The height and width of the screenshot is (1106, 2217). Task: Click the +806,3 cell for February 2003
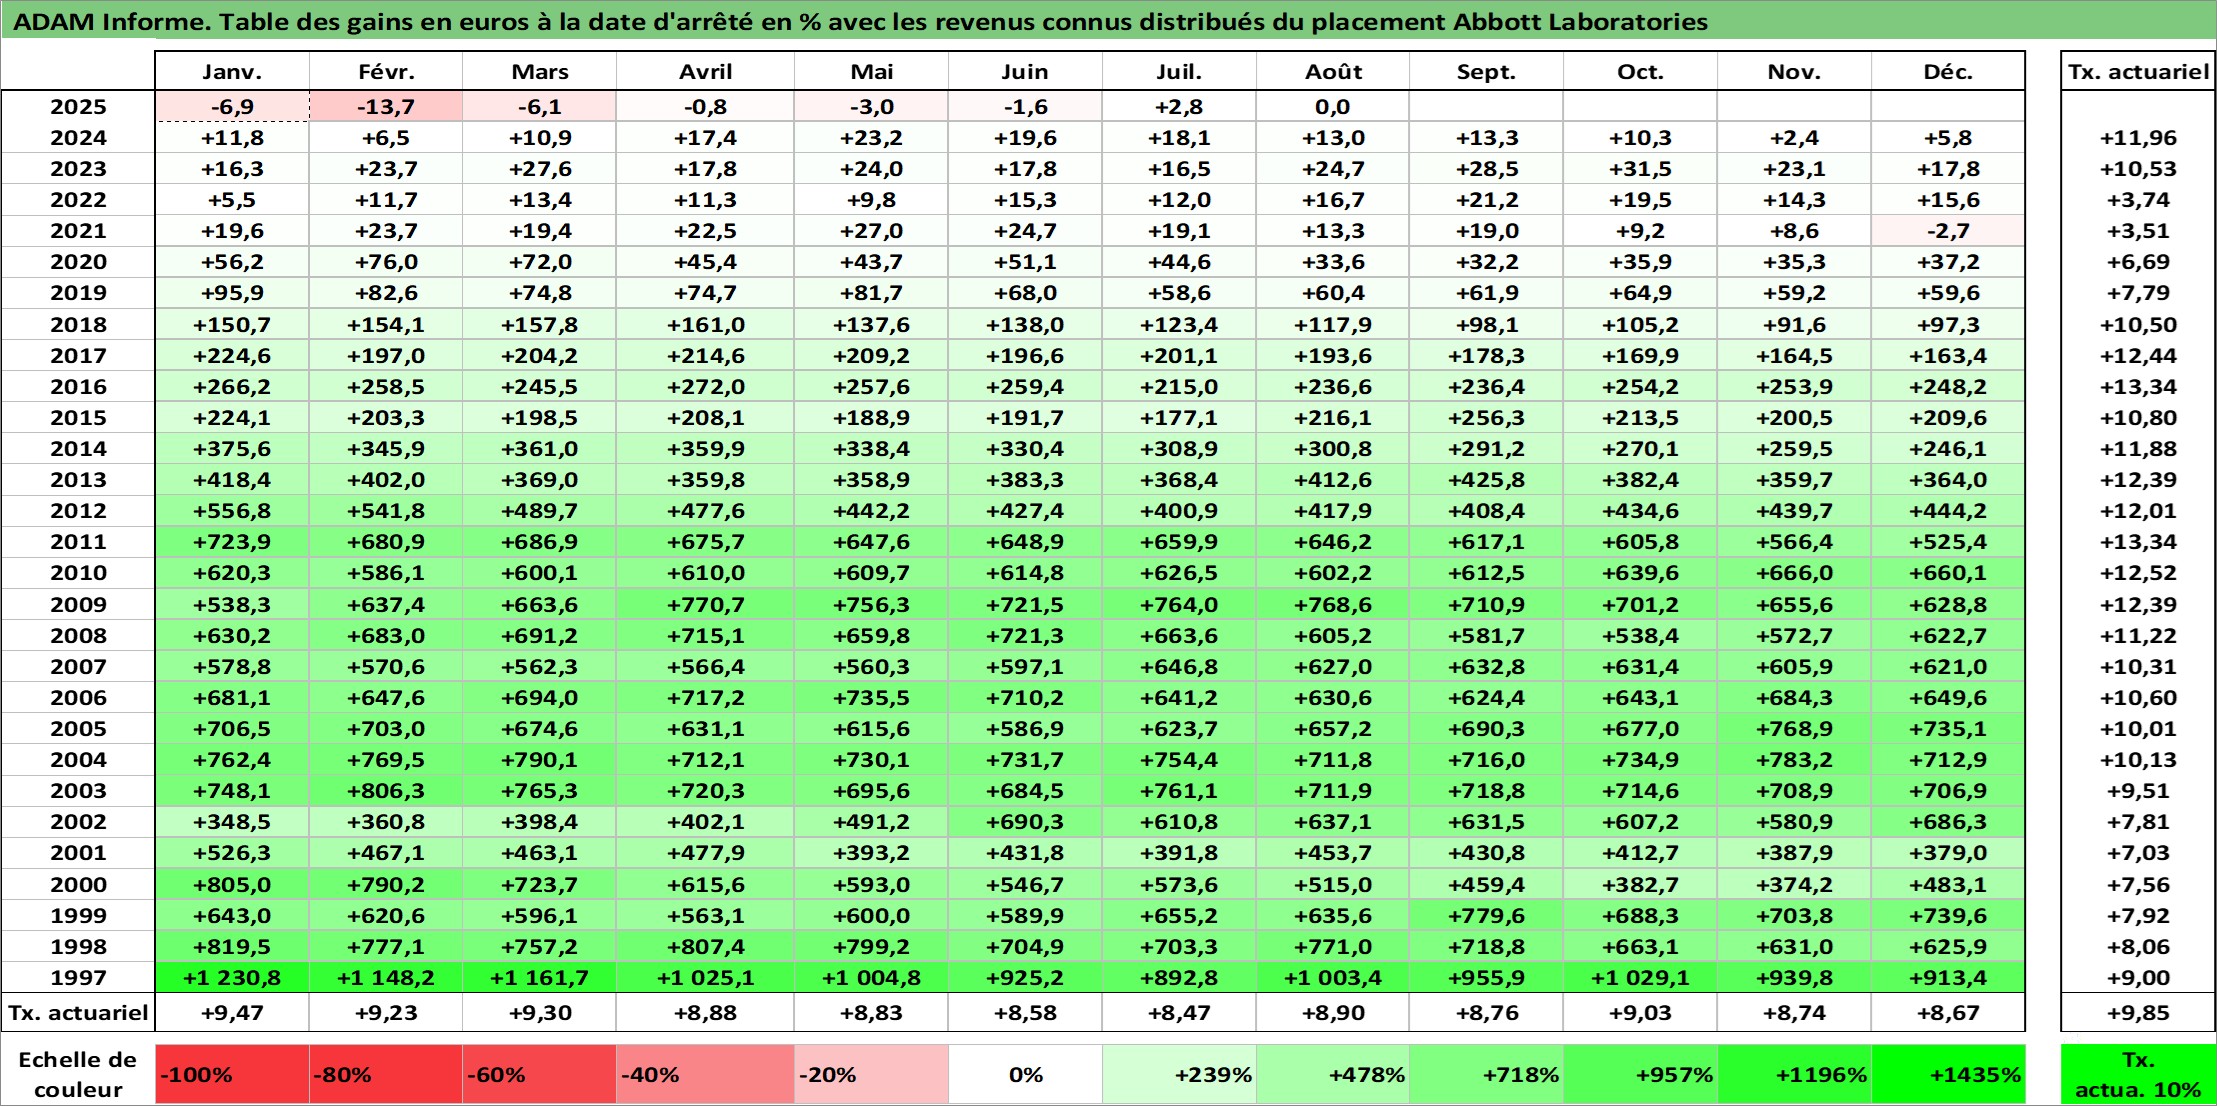(x=386, y=791)
